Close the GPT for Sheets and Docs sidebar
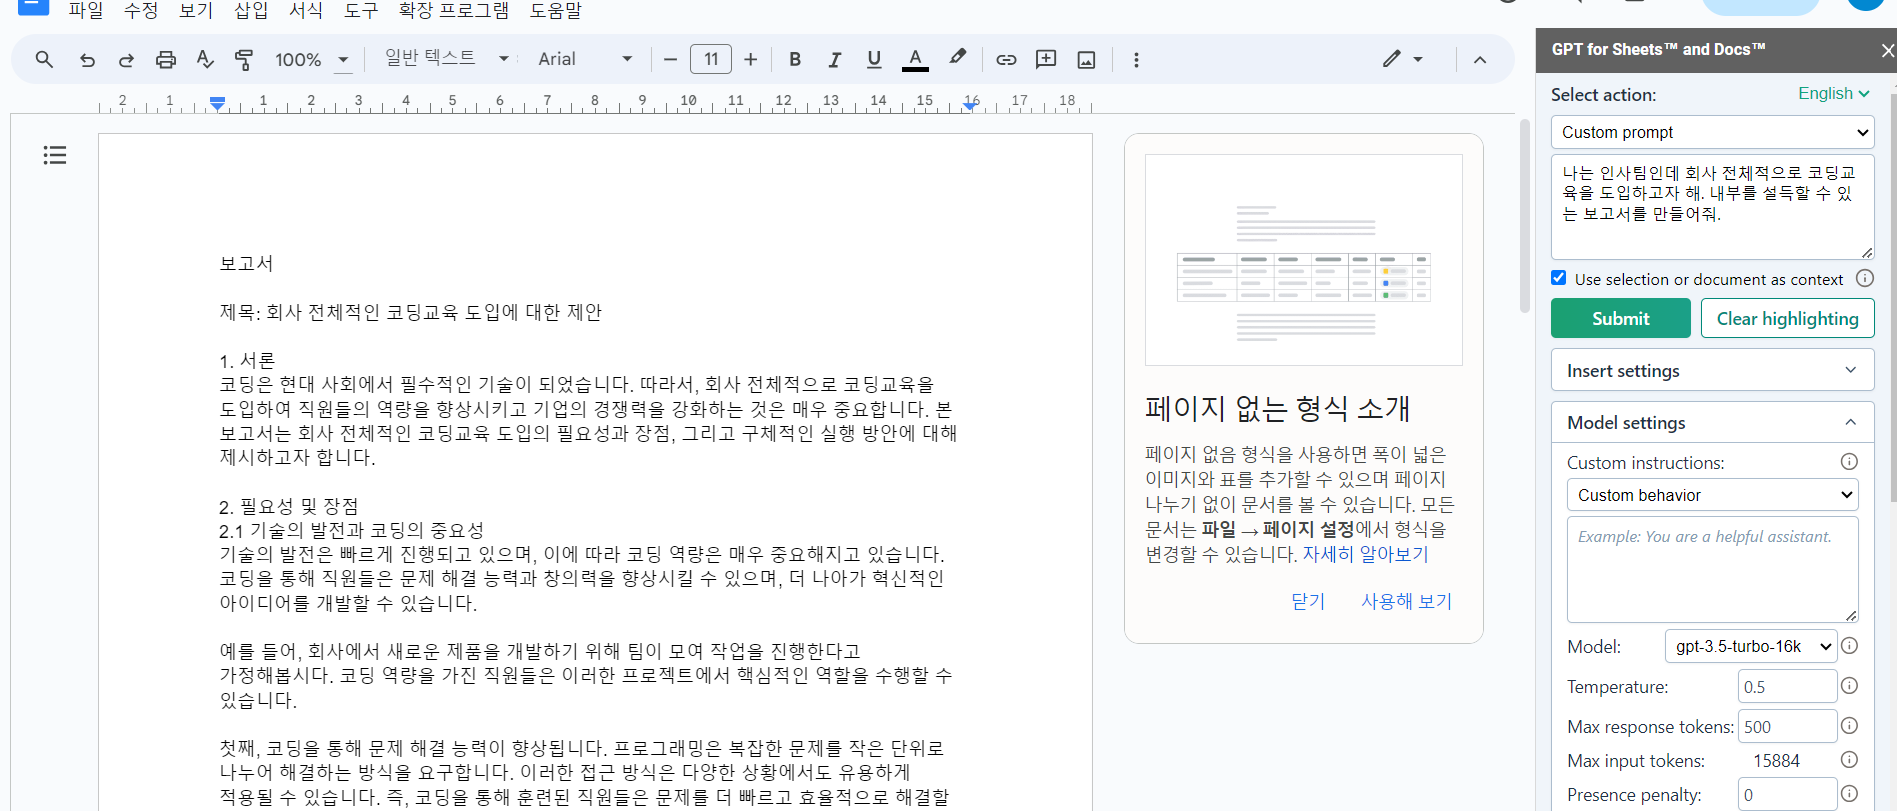This screenshot has width=1897, height=811. point(1887,50)
